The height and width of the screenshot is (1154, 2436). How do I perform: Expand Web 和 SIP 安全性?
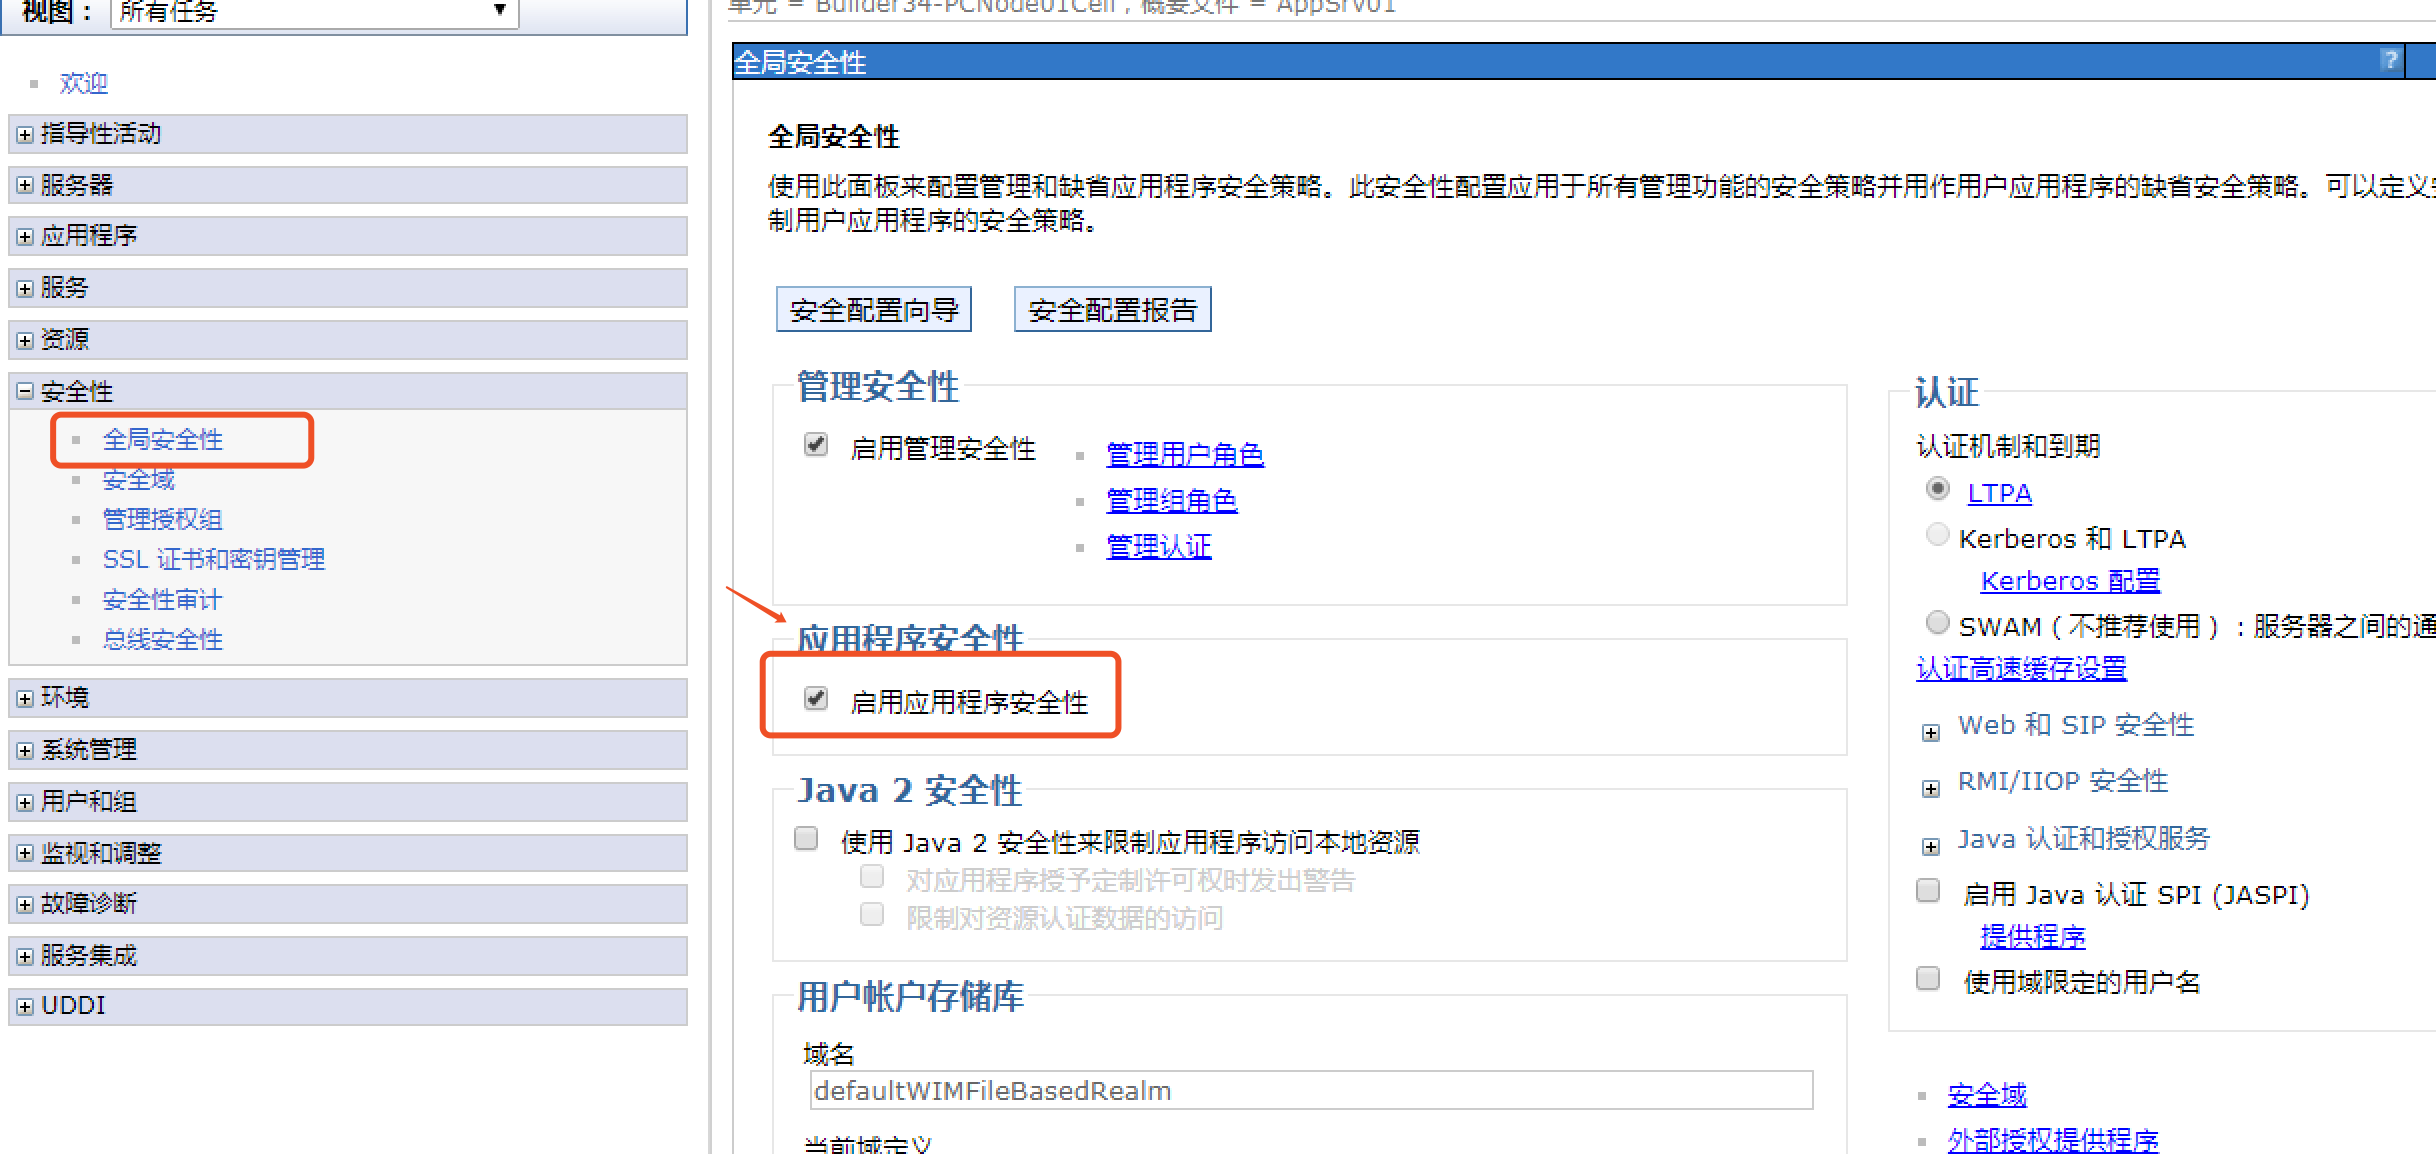(x=1931, y=733)
